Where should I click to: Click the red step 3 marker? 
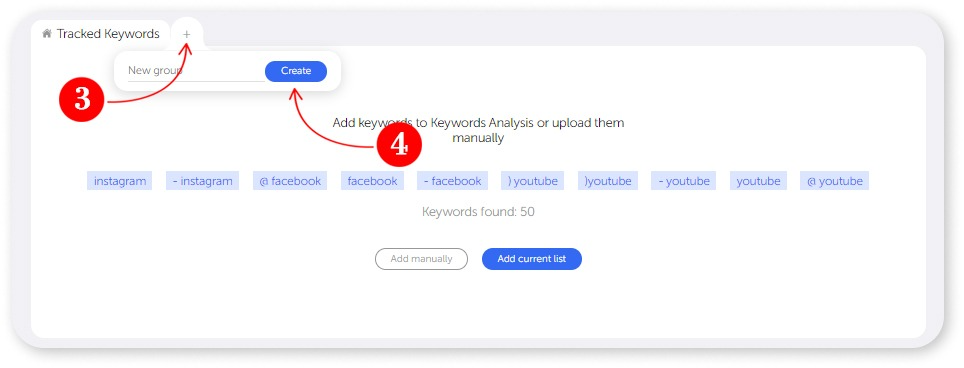tap(82, 100)
